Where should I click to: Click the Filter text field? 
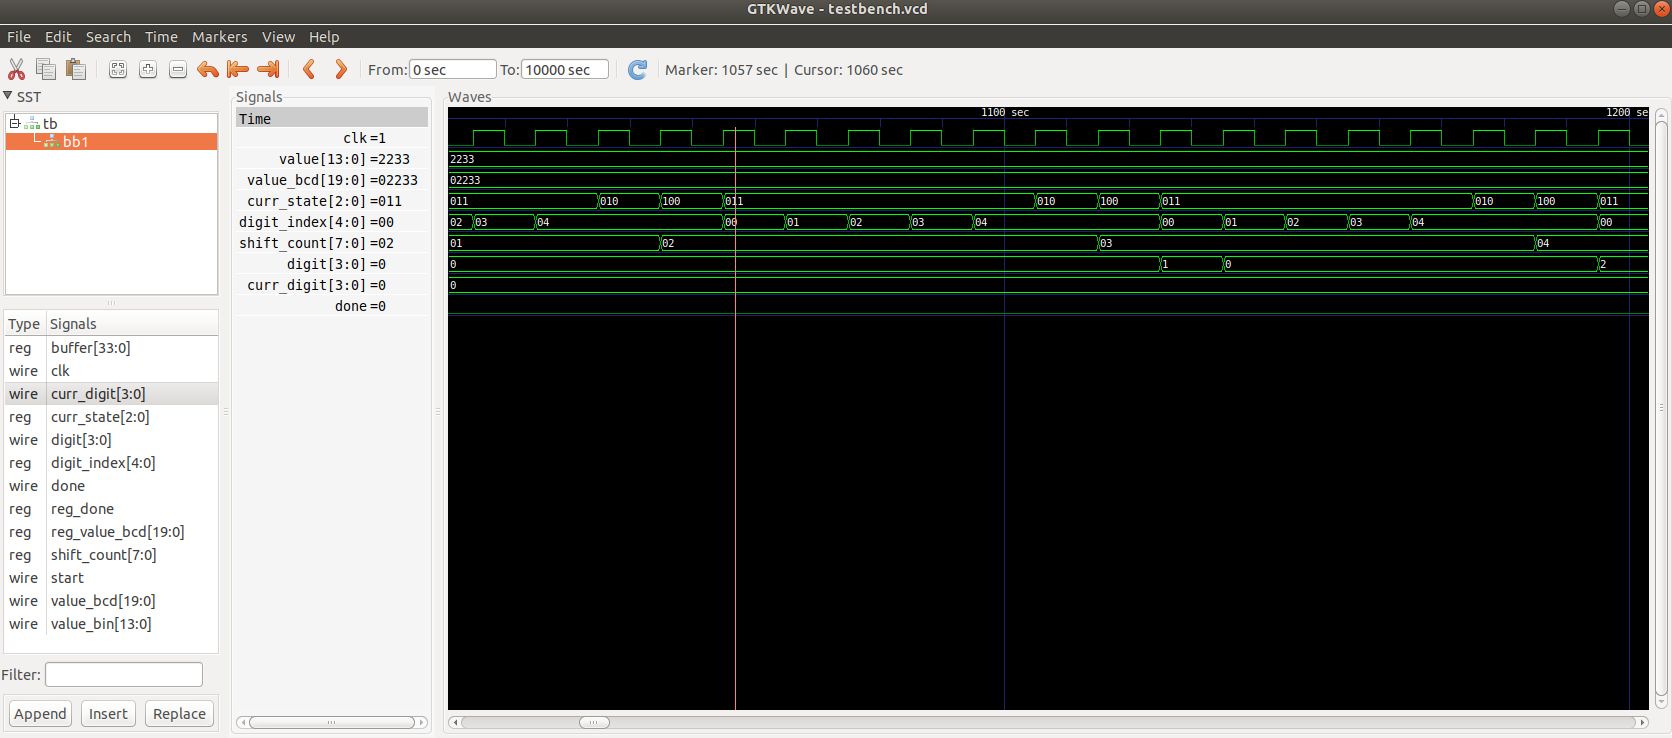(x=124, y=674)
